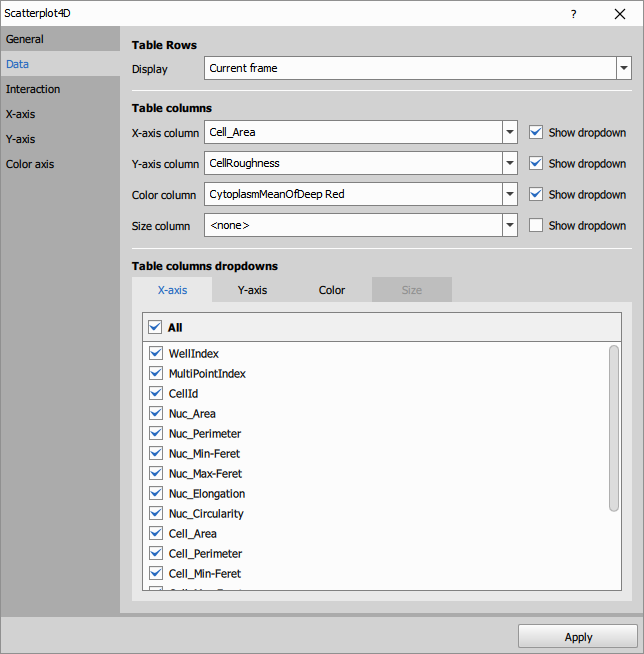Expand X-axis column dropdown arrow
Image resolution: width=644 pixels, height=654 pixels.
click(x=510, y=132)
